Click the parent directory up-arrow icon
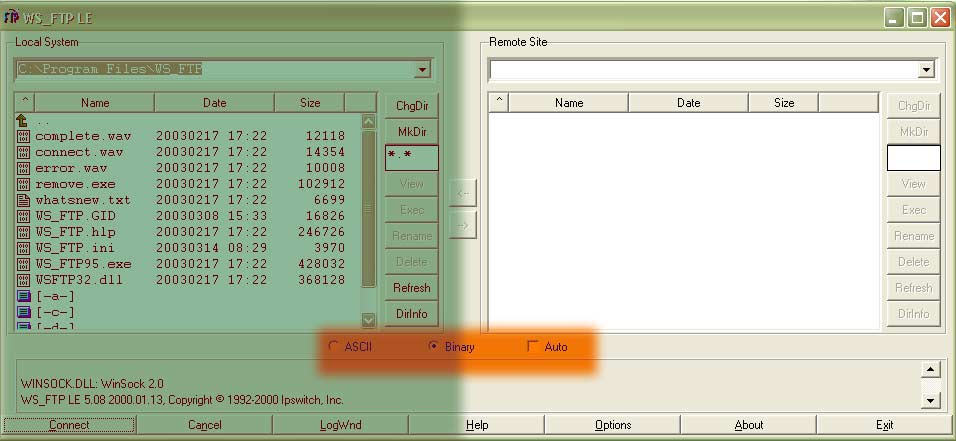 tap(23, 121)
